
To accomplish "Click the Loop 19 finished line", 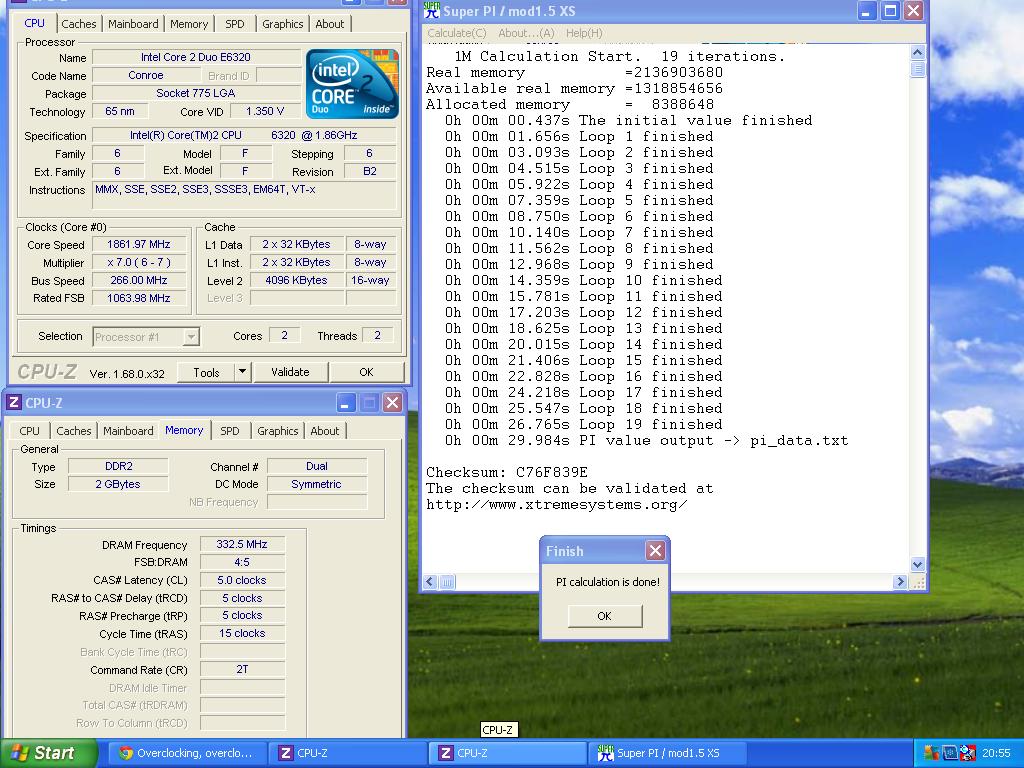I will tap(584, 424).
